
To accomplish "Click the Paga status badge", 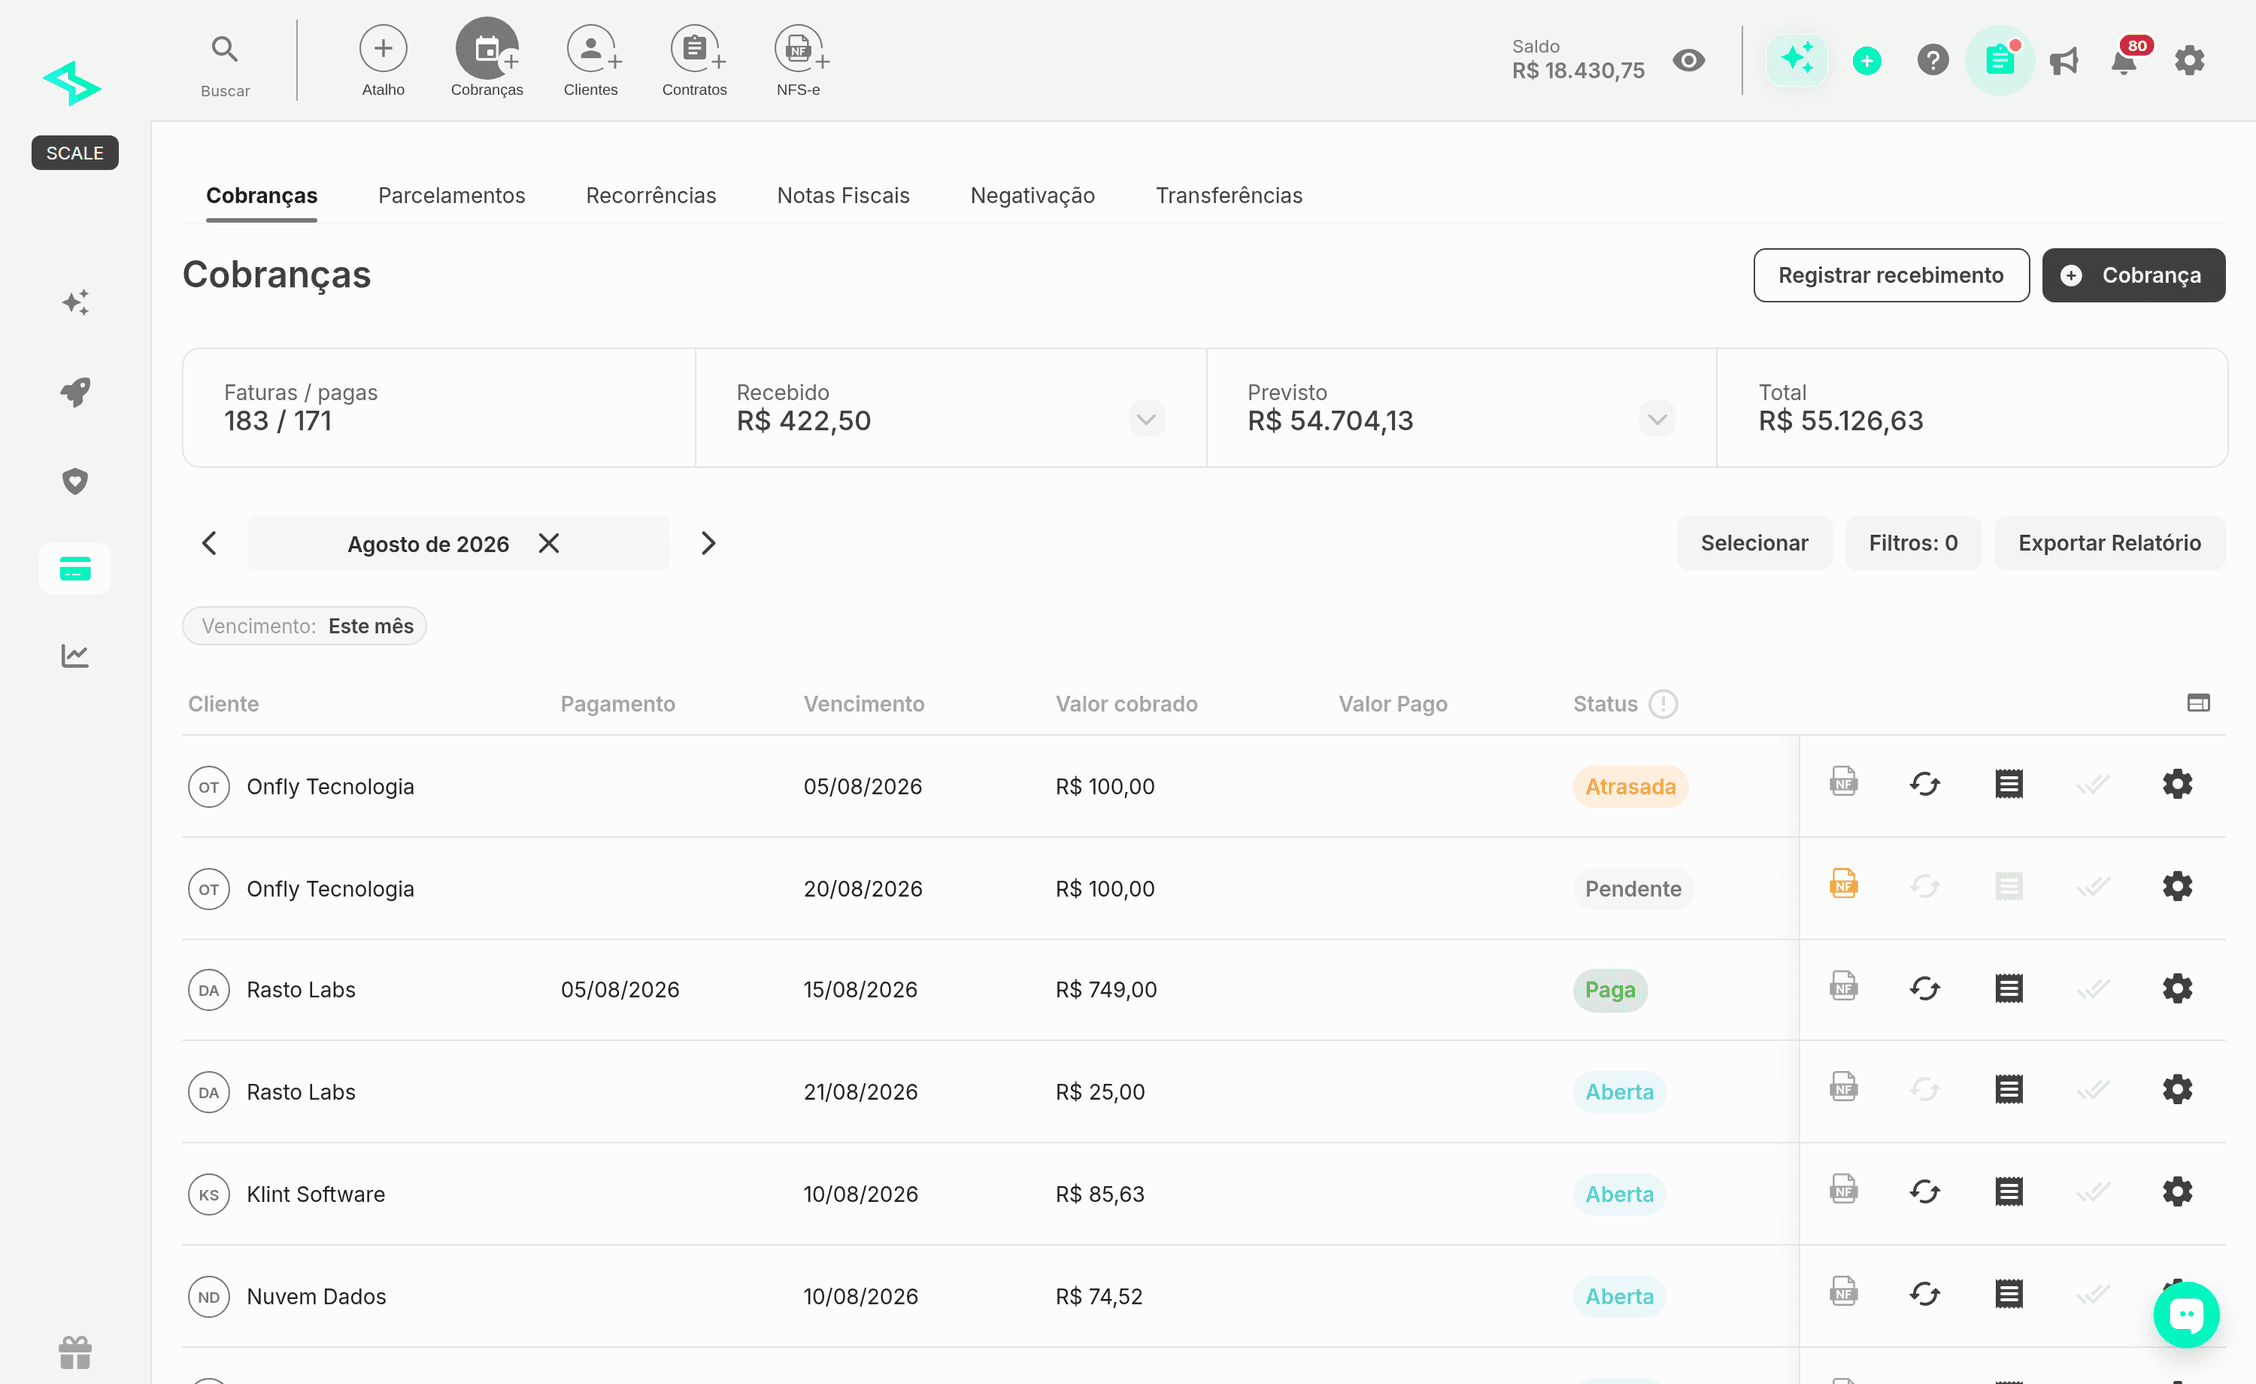I will 1610,990.
